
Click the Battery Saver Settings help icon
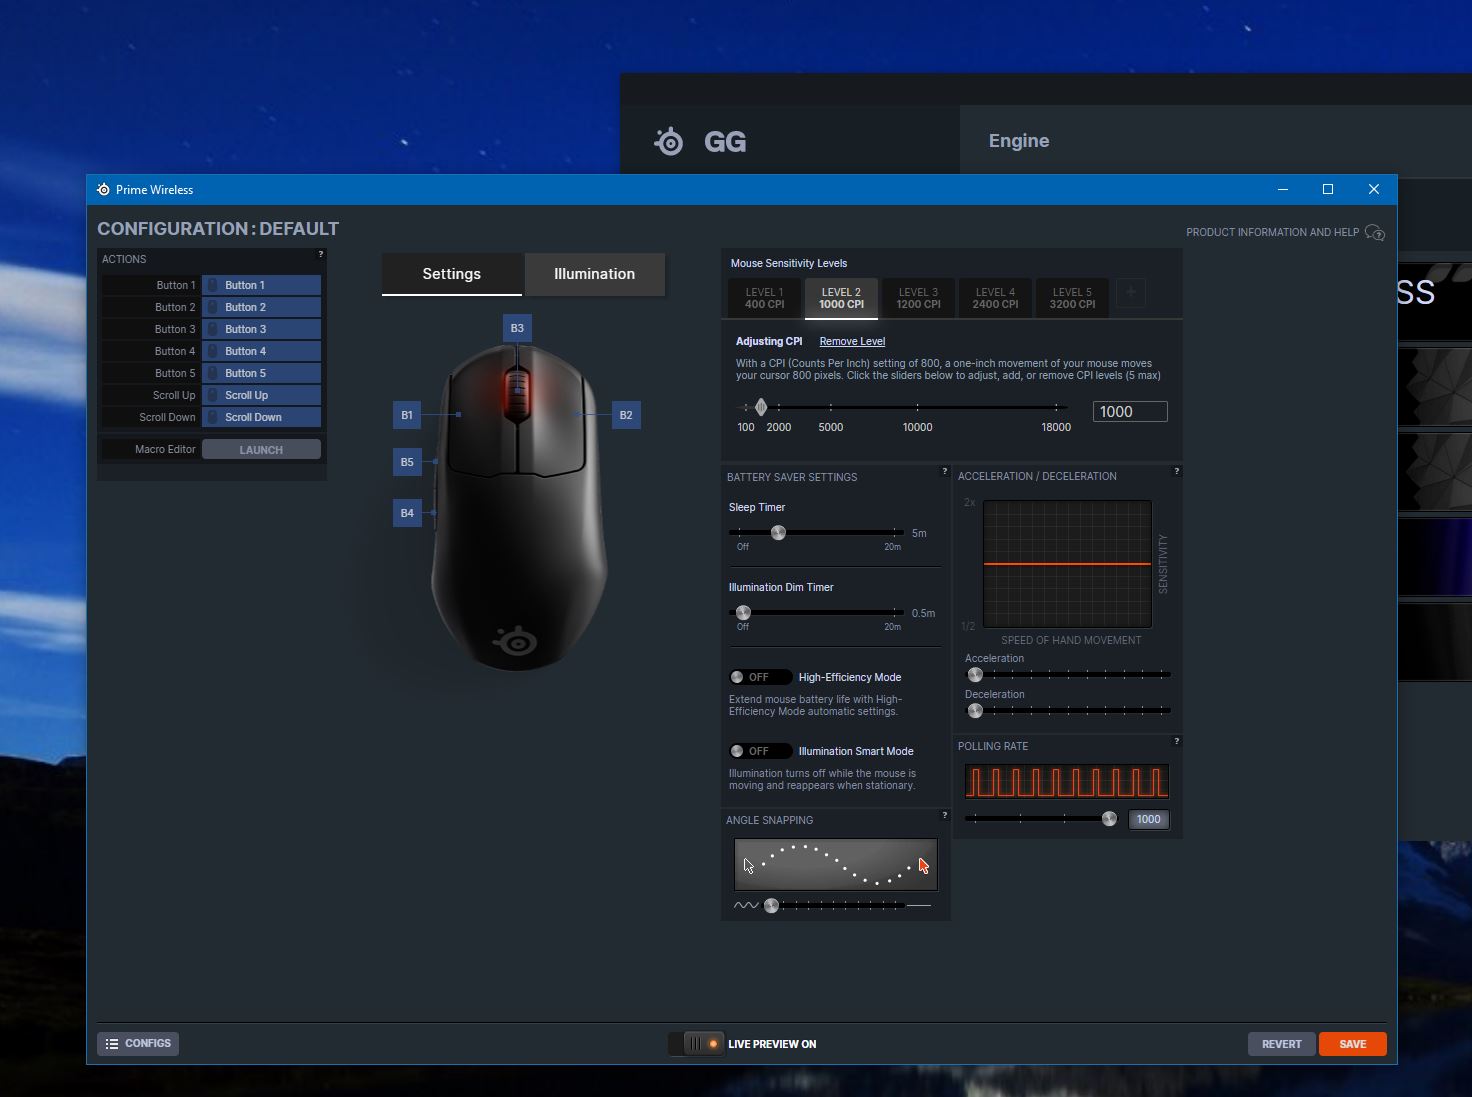[x=944, y=471]
